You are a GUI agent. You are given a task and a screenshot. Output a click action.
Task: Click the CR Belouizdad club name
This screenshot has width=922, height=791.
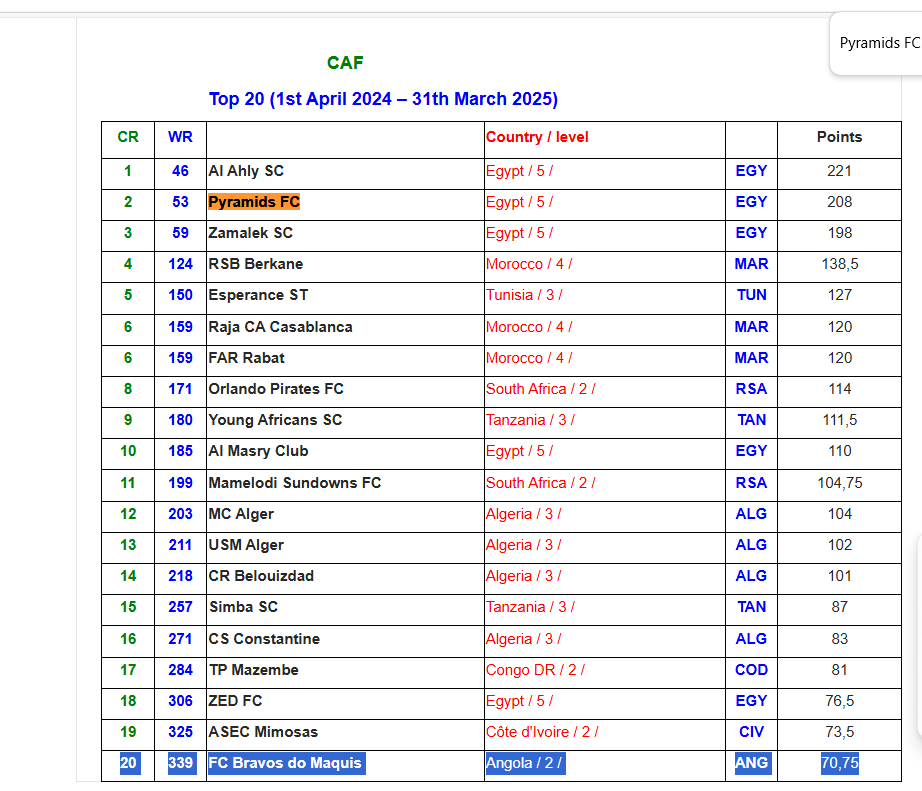click(261, 576)
